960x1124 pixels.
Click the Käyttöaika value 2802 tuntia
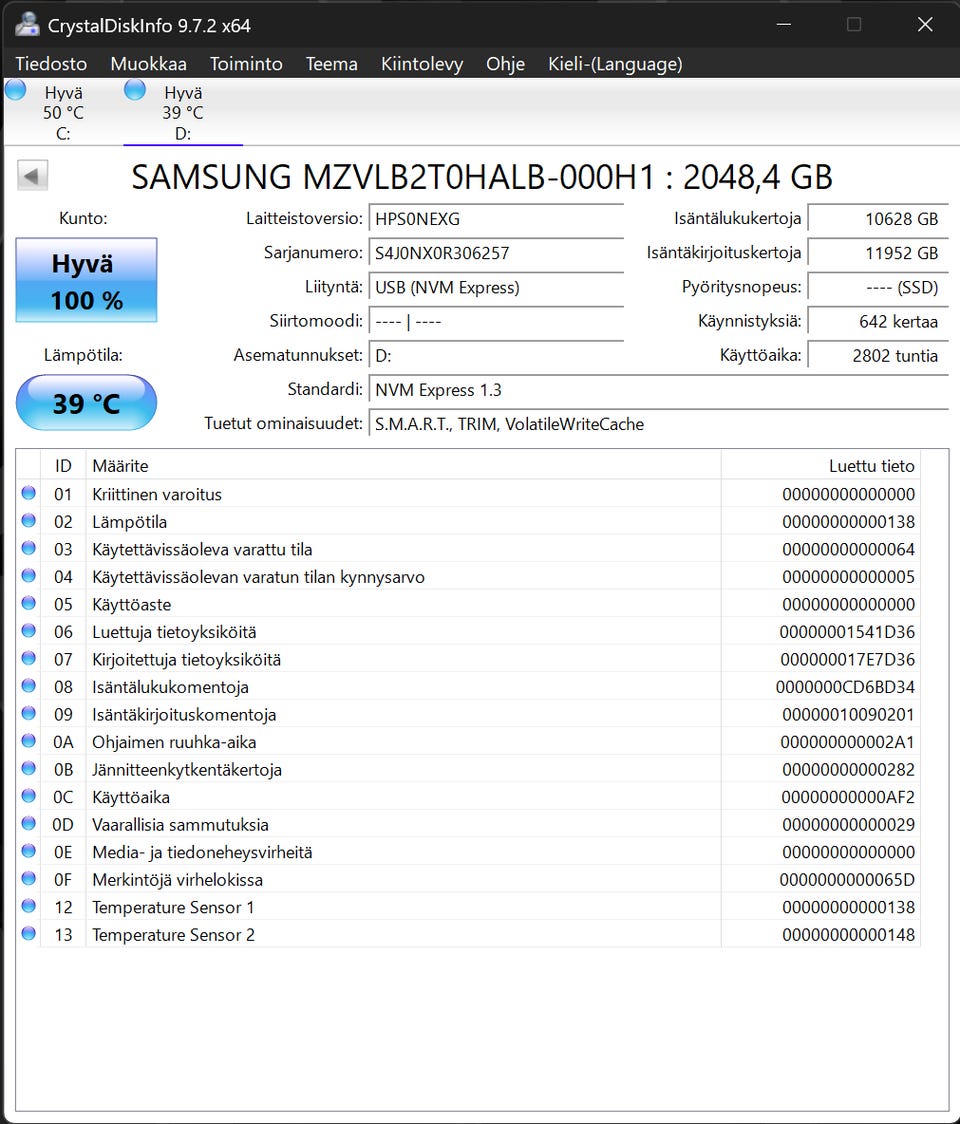click(878, 356)
